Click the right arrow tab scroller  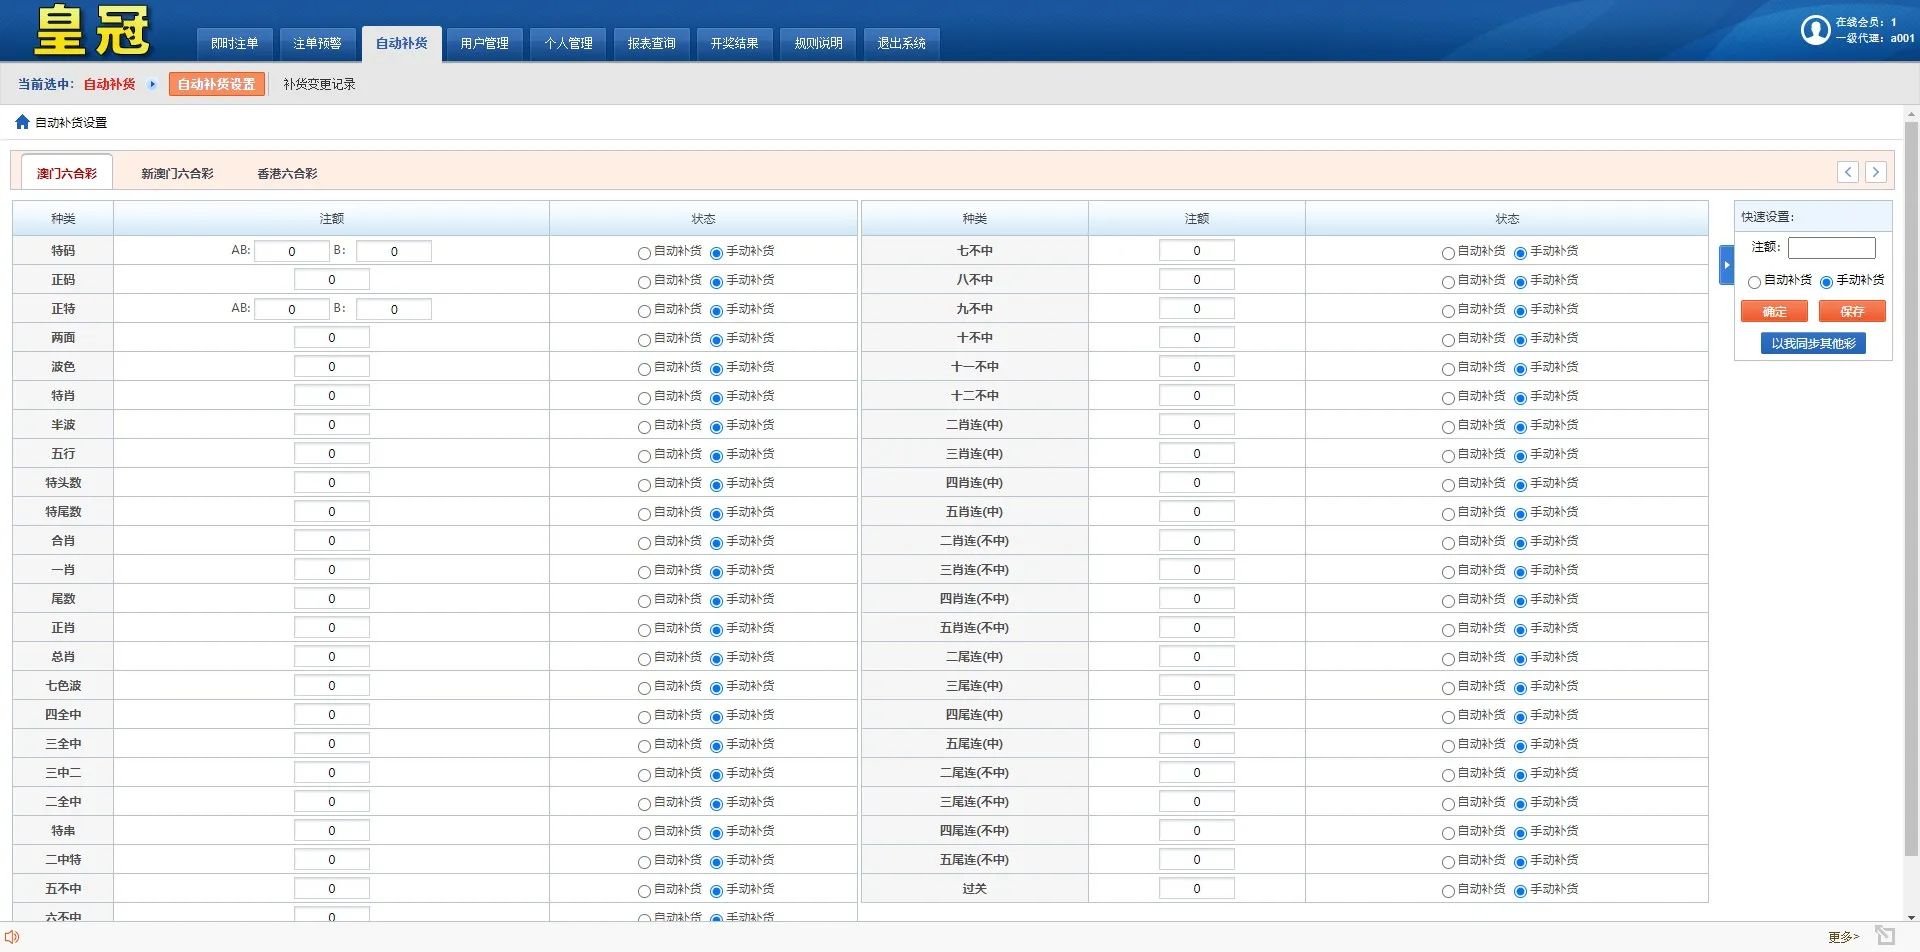[x=1876, y=172]
